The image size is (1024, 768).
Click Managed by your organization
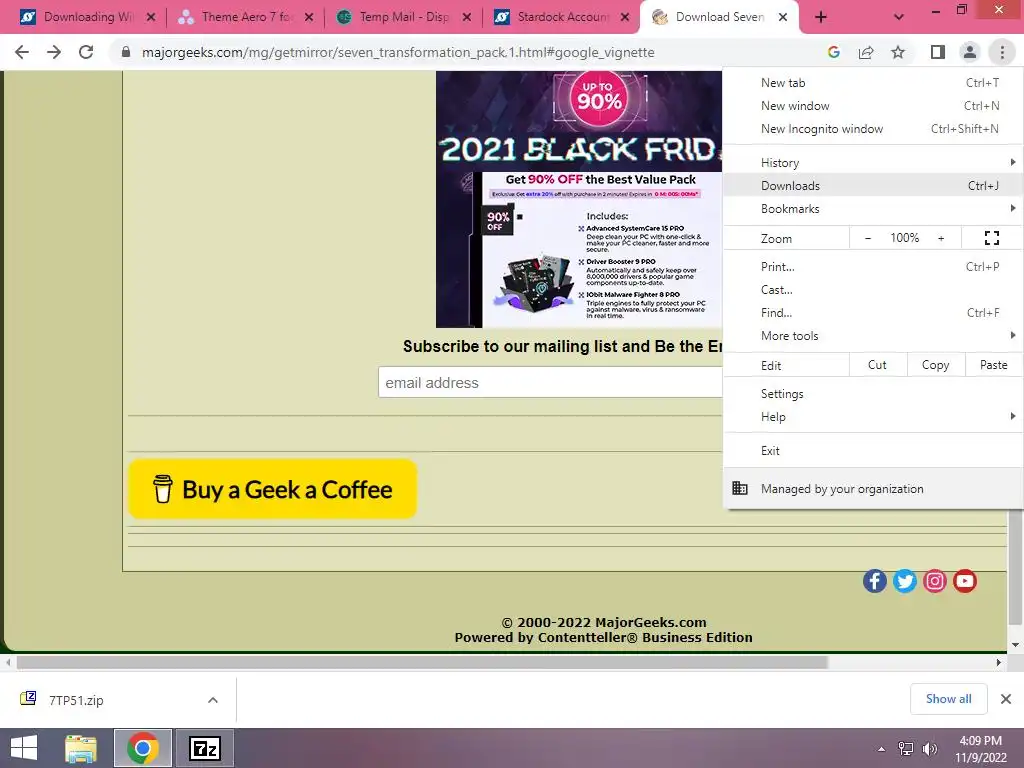873,488
